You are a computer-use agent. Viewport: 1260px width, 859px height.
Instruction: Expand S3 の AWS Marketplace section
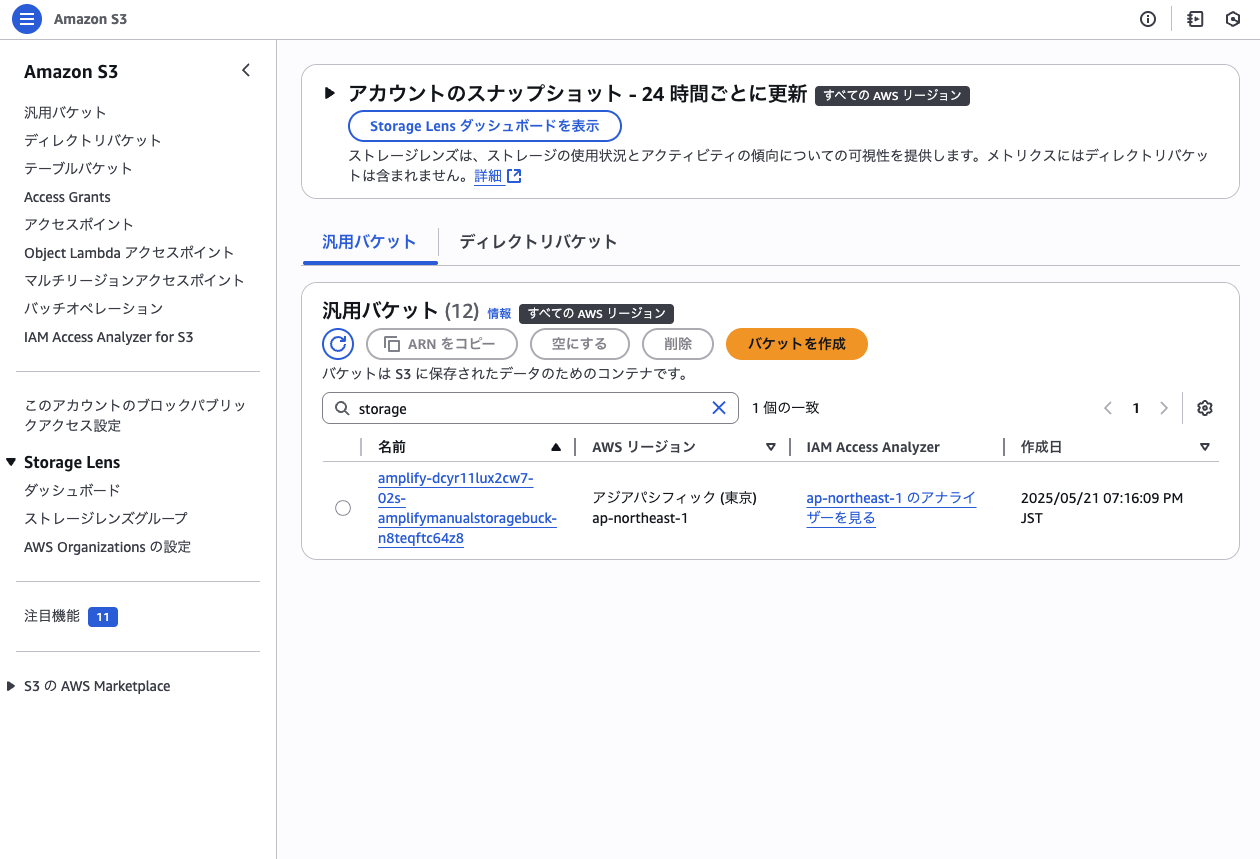click(x=11, y=686)
